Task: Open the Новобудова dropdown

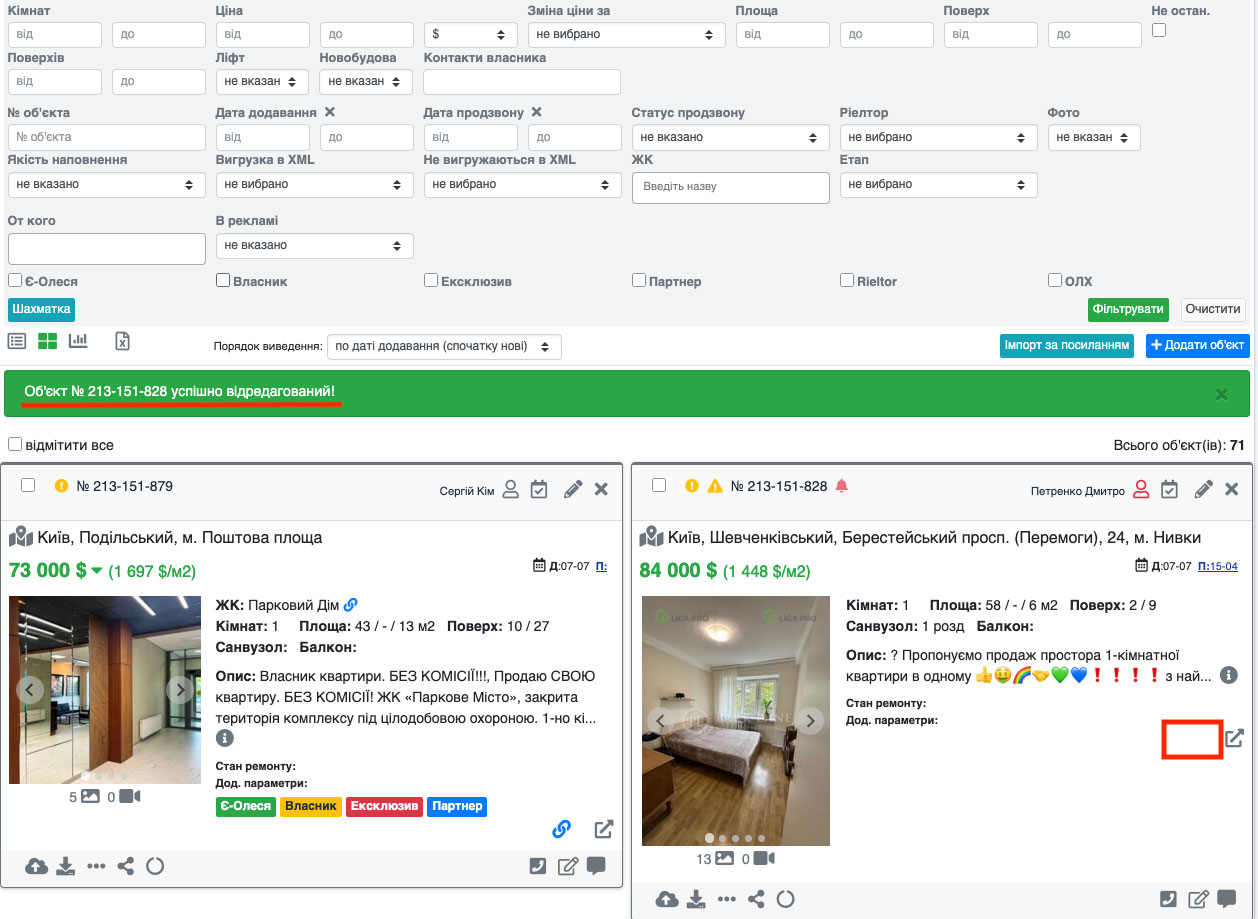Action: (367, 81)
